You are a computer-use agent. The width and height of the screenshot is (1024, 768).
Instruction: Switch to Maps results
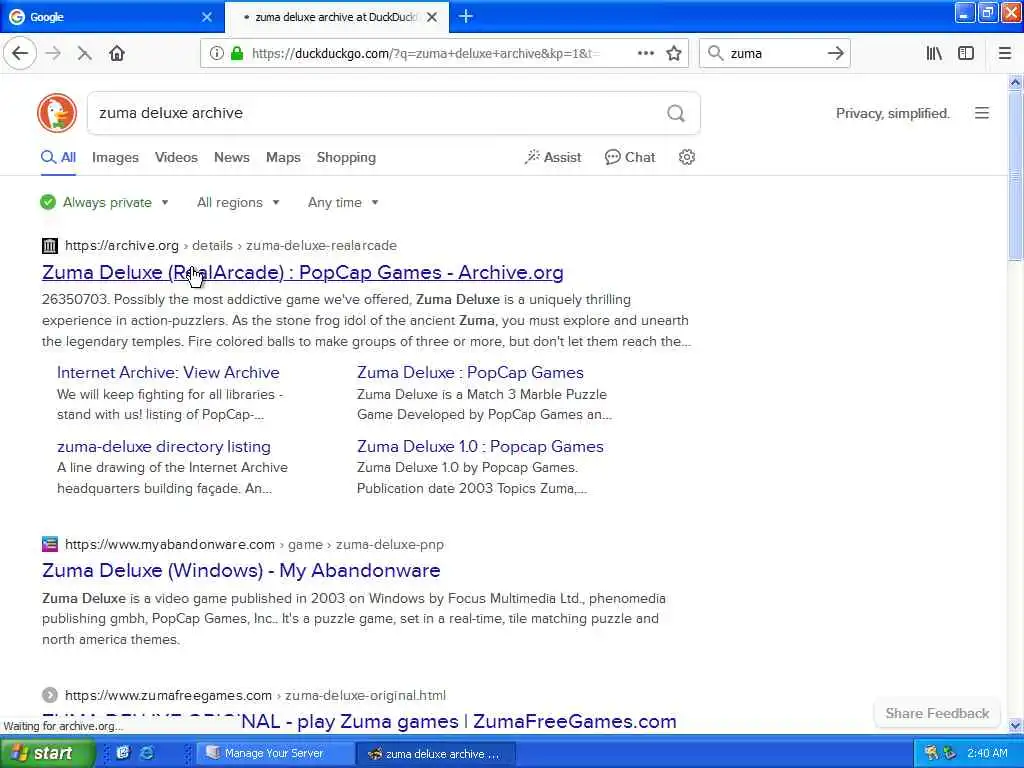pos(283,157)
